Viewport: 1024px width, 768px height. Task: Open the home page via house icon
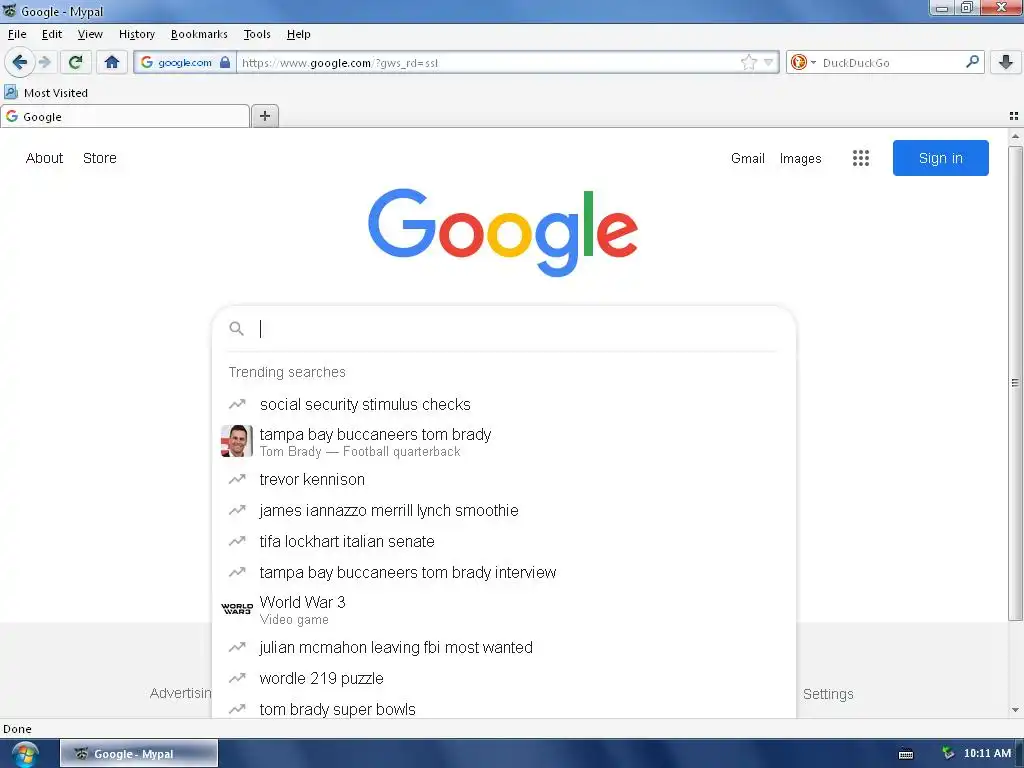pyautogui.click(x=112, y=63)
